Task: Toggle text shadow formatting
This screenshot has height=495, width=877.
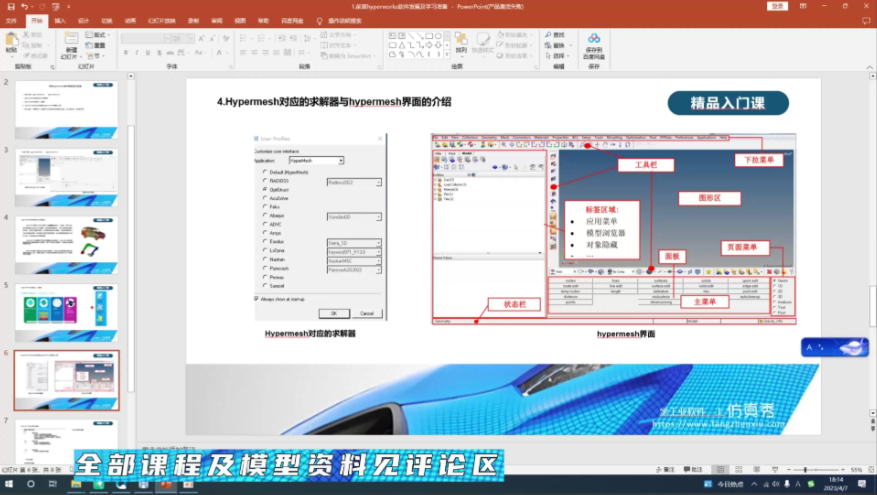Action: (x=159, y=53)
